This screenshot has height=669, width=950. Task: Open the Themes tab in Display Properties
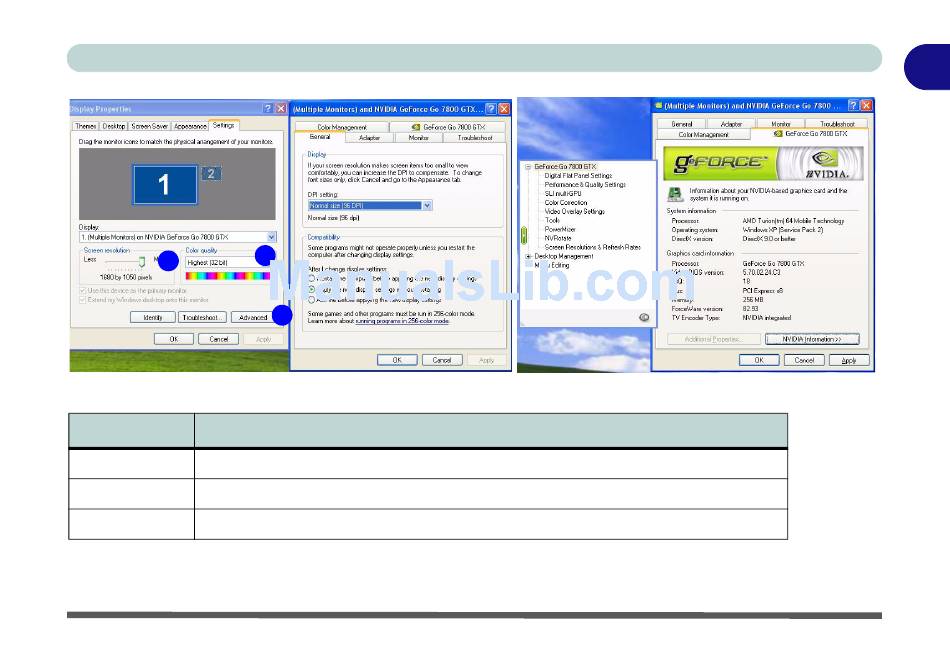(x=85, y=126)
